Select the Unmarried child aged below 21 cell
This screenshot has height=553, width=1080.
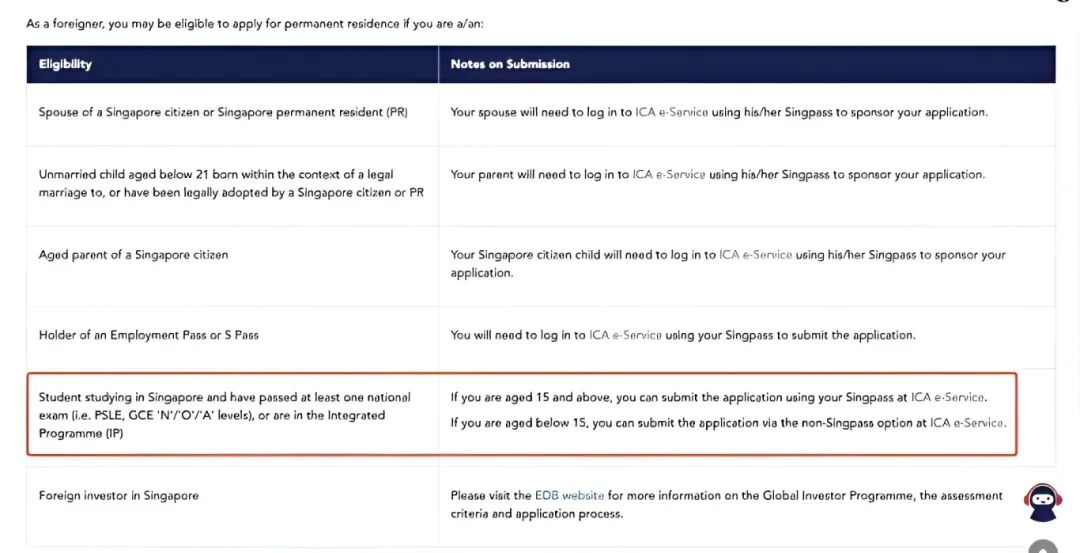coord(231,183)
